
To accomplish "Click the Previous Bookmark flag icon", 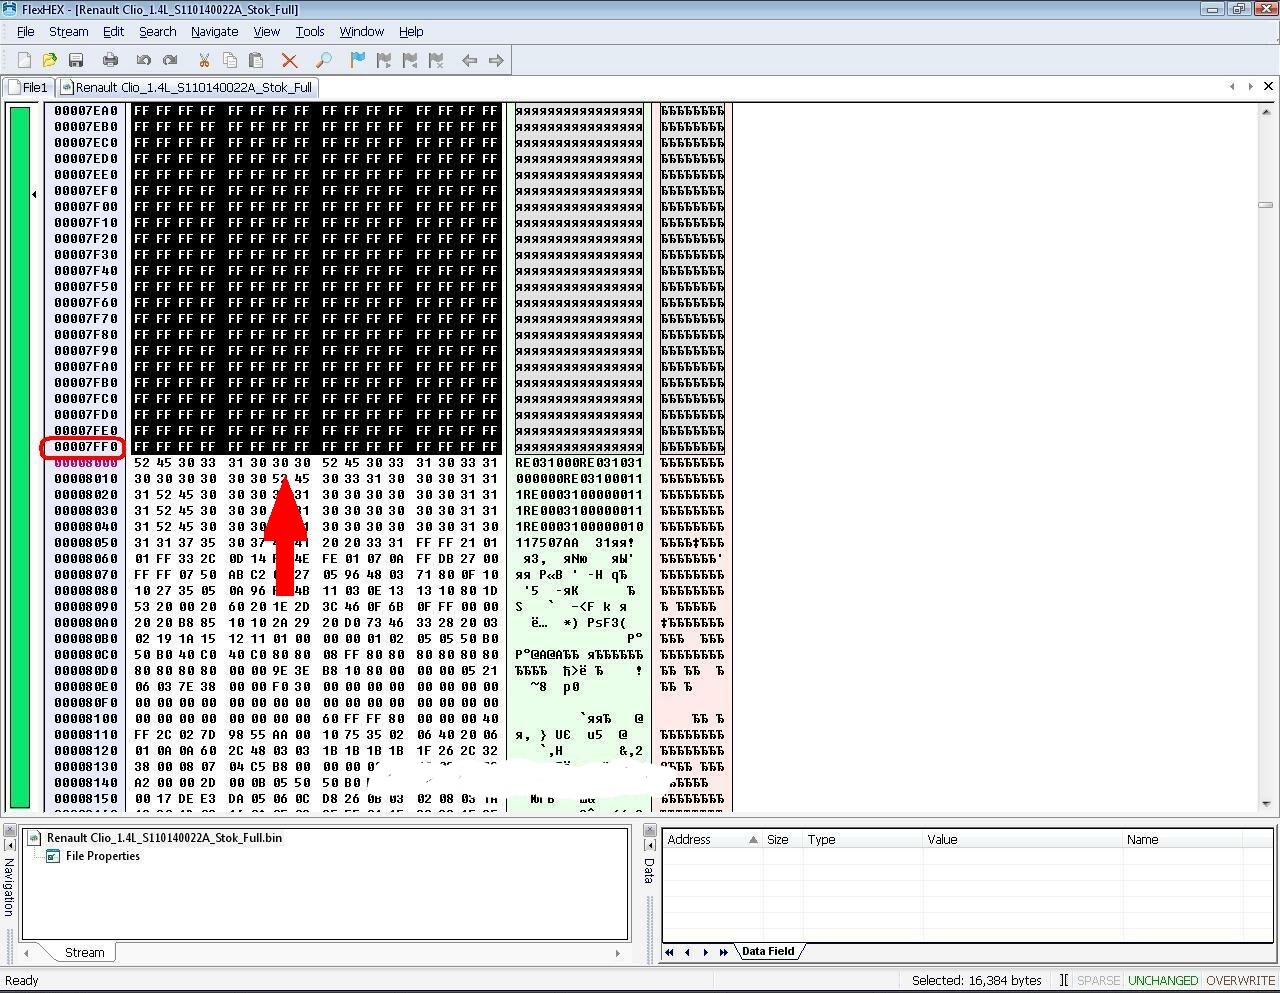I will coord(409,60).
